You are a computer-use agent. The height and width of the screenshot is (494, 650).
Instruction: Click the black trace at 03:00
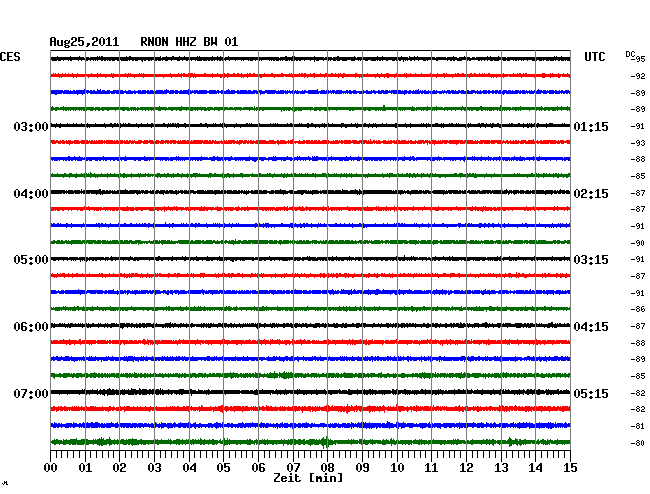tap(310, 125)
